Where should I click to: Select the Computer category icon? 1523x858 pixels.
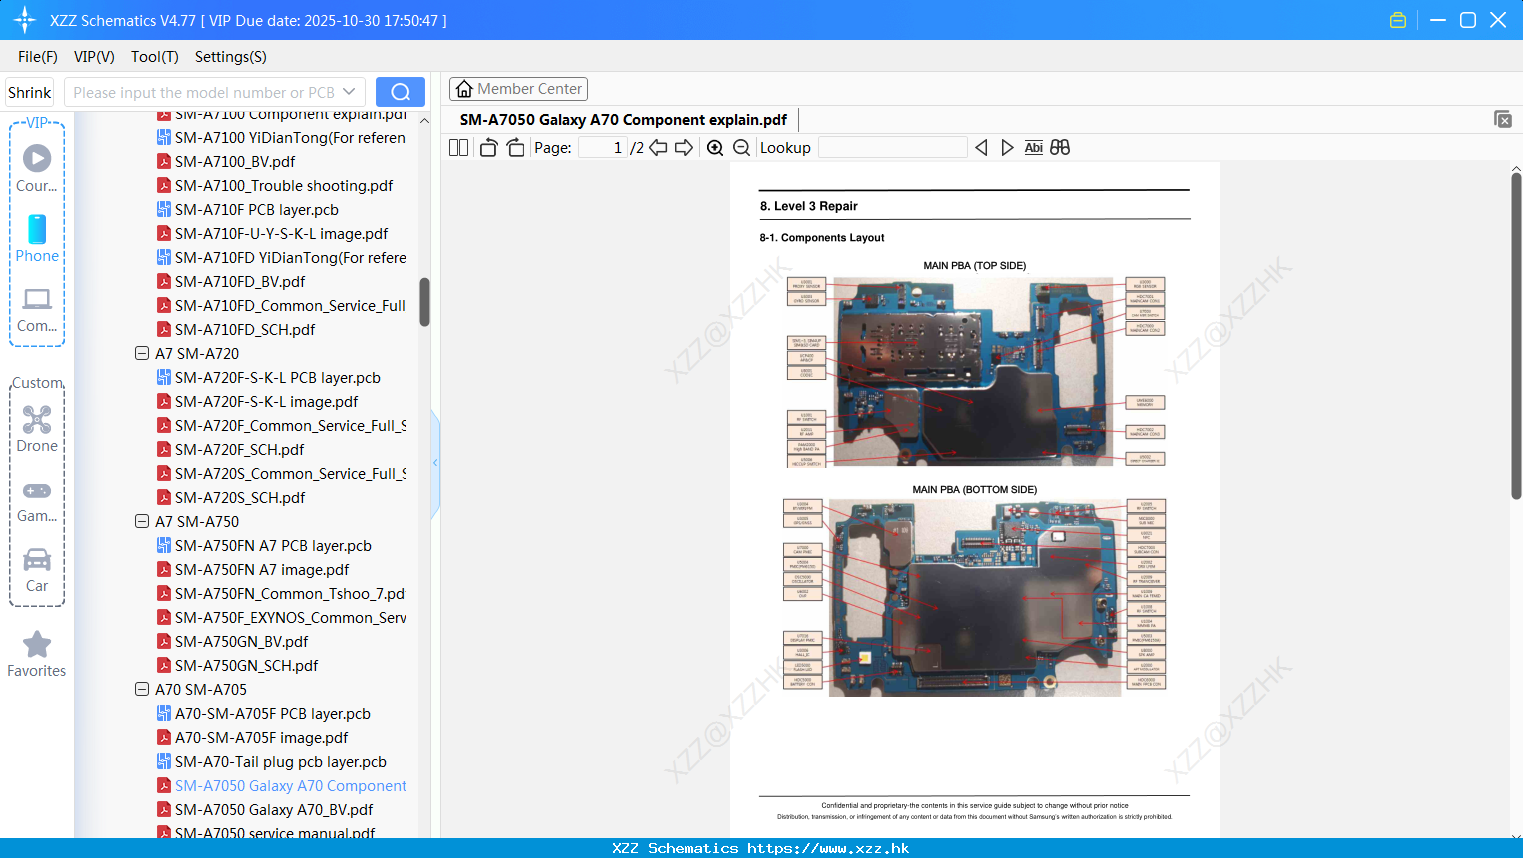click(37, 310)
